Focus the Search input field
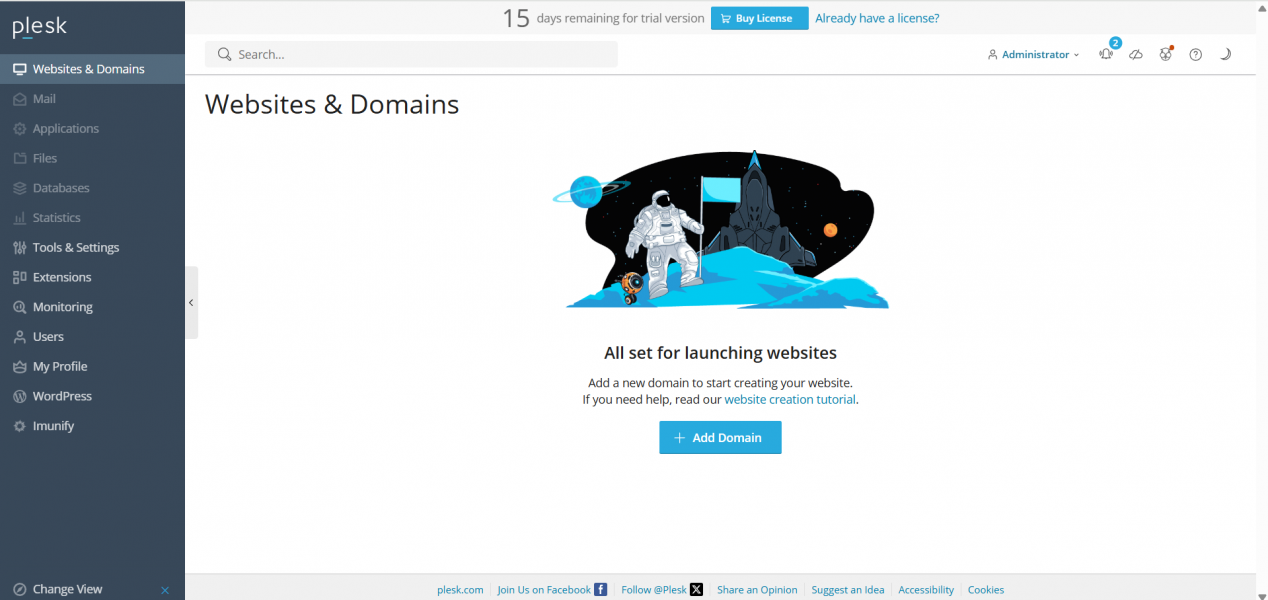The height and width of the screenshot is (600, 1268). [411, 54]
